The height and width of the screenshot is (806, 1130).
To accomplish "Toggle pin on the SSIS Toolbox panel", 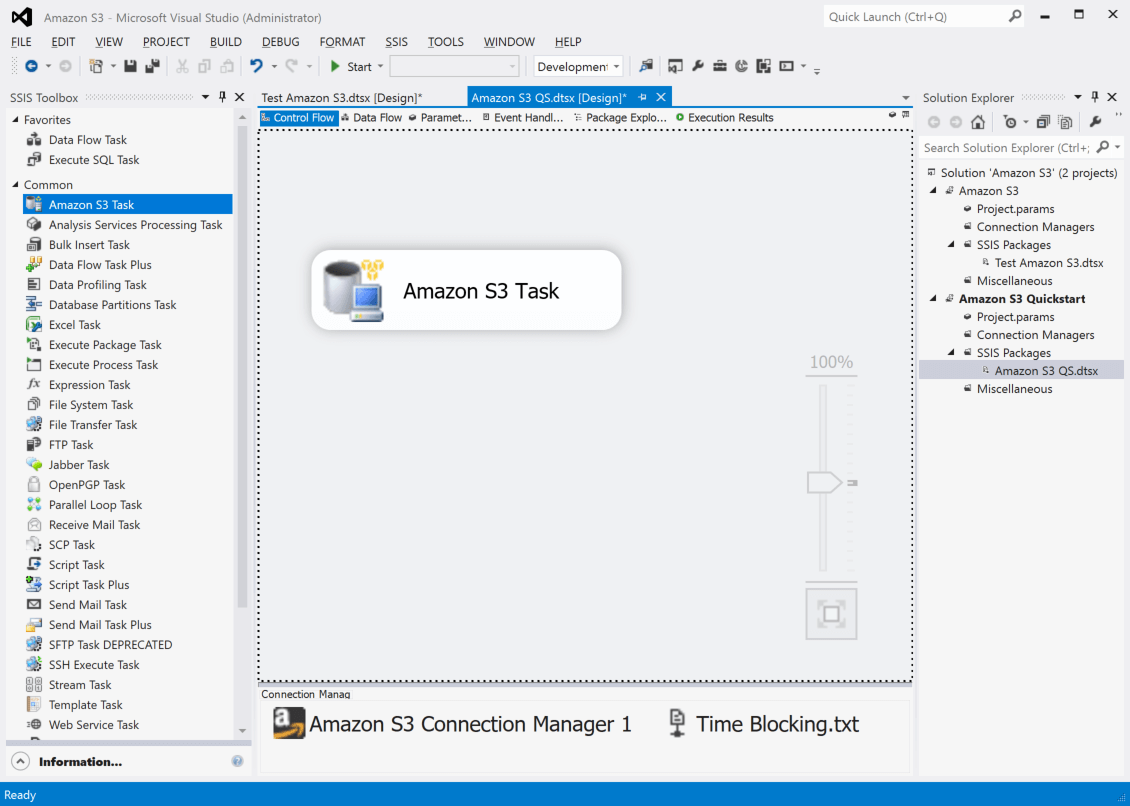I will [x=222, y=97].
